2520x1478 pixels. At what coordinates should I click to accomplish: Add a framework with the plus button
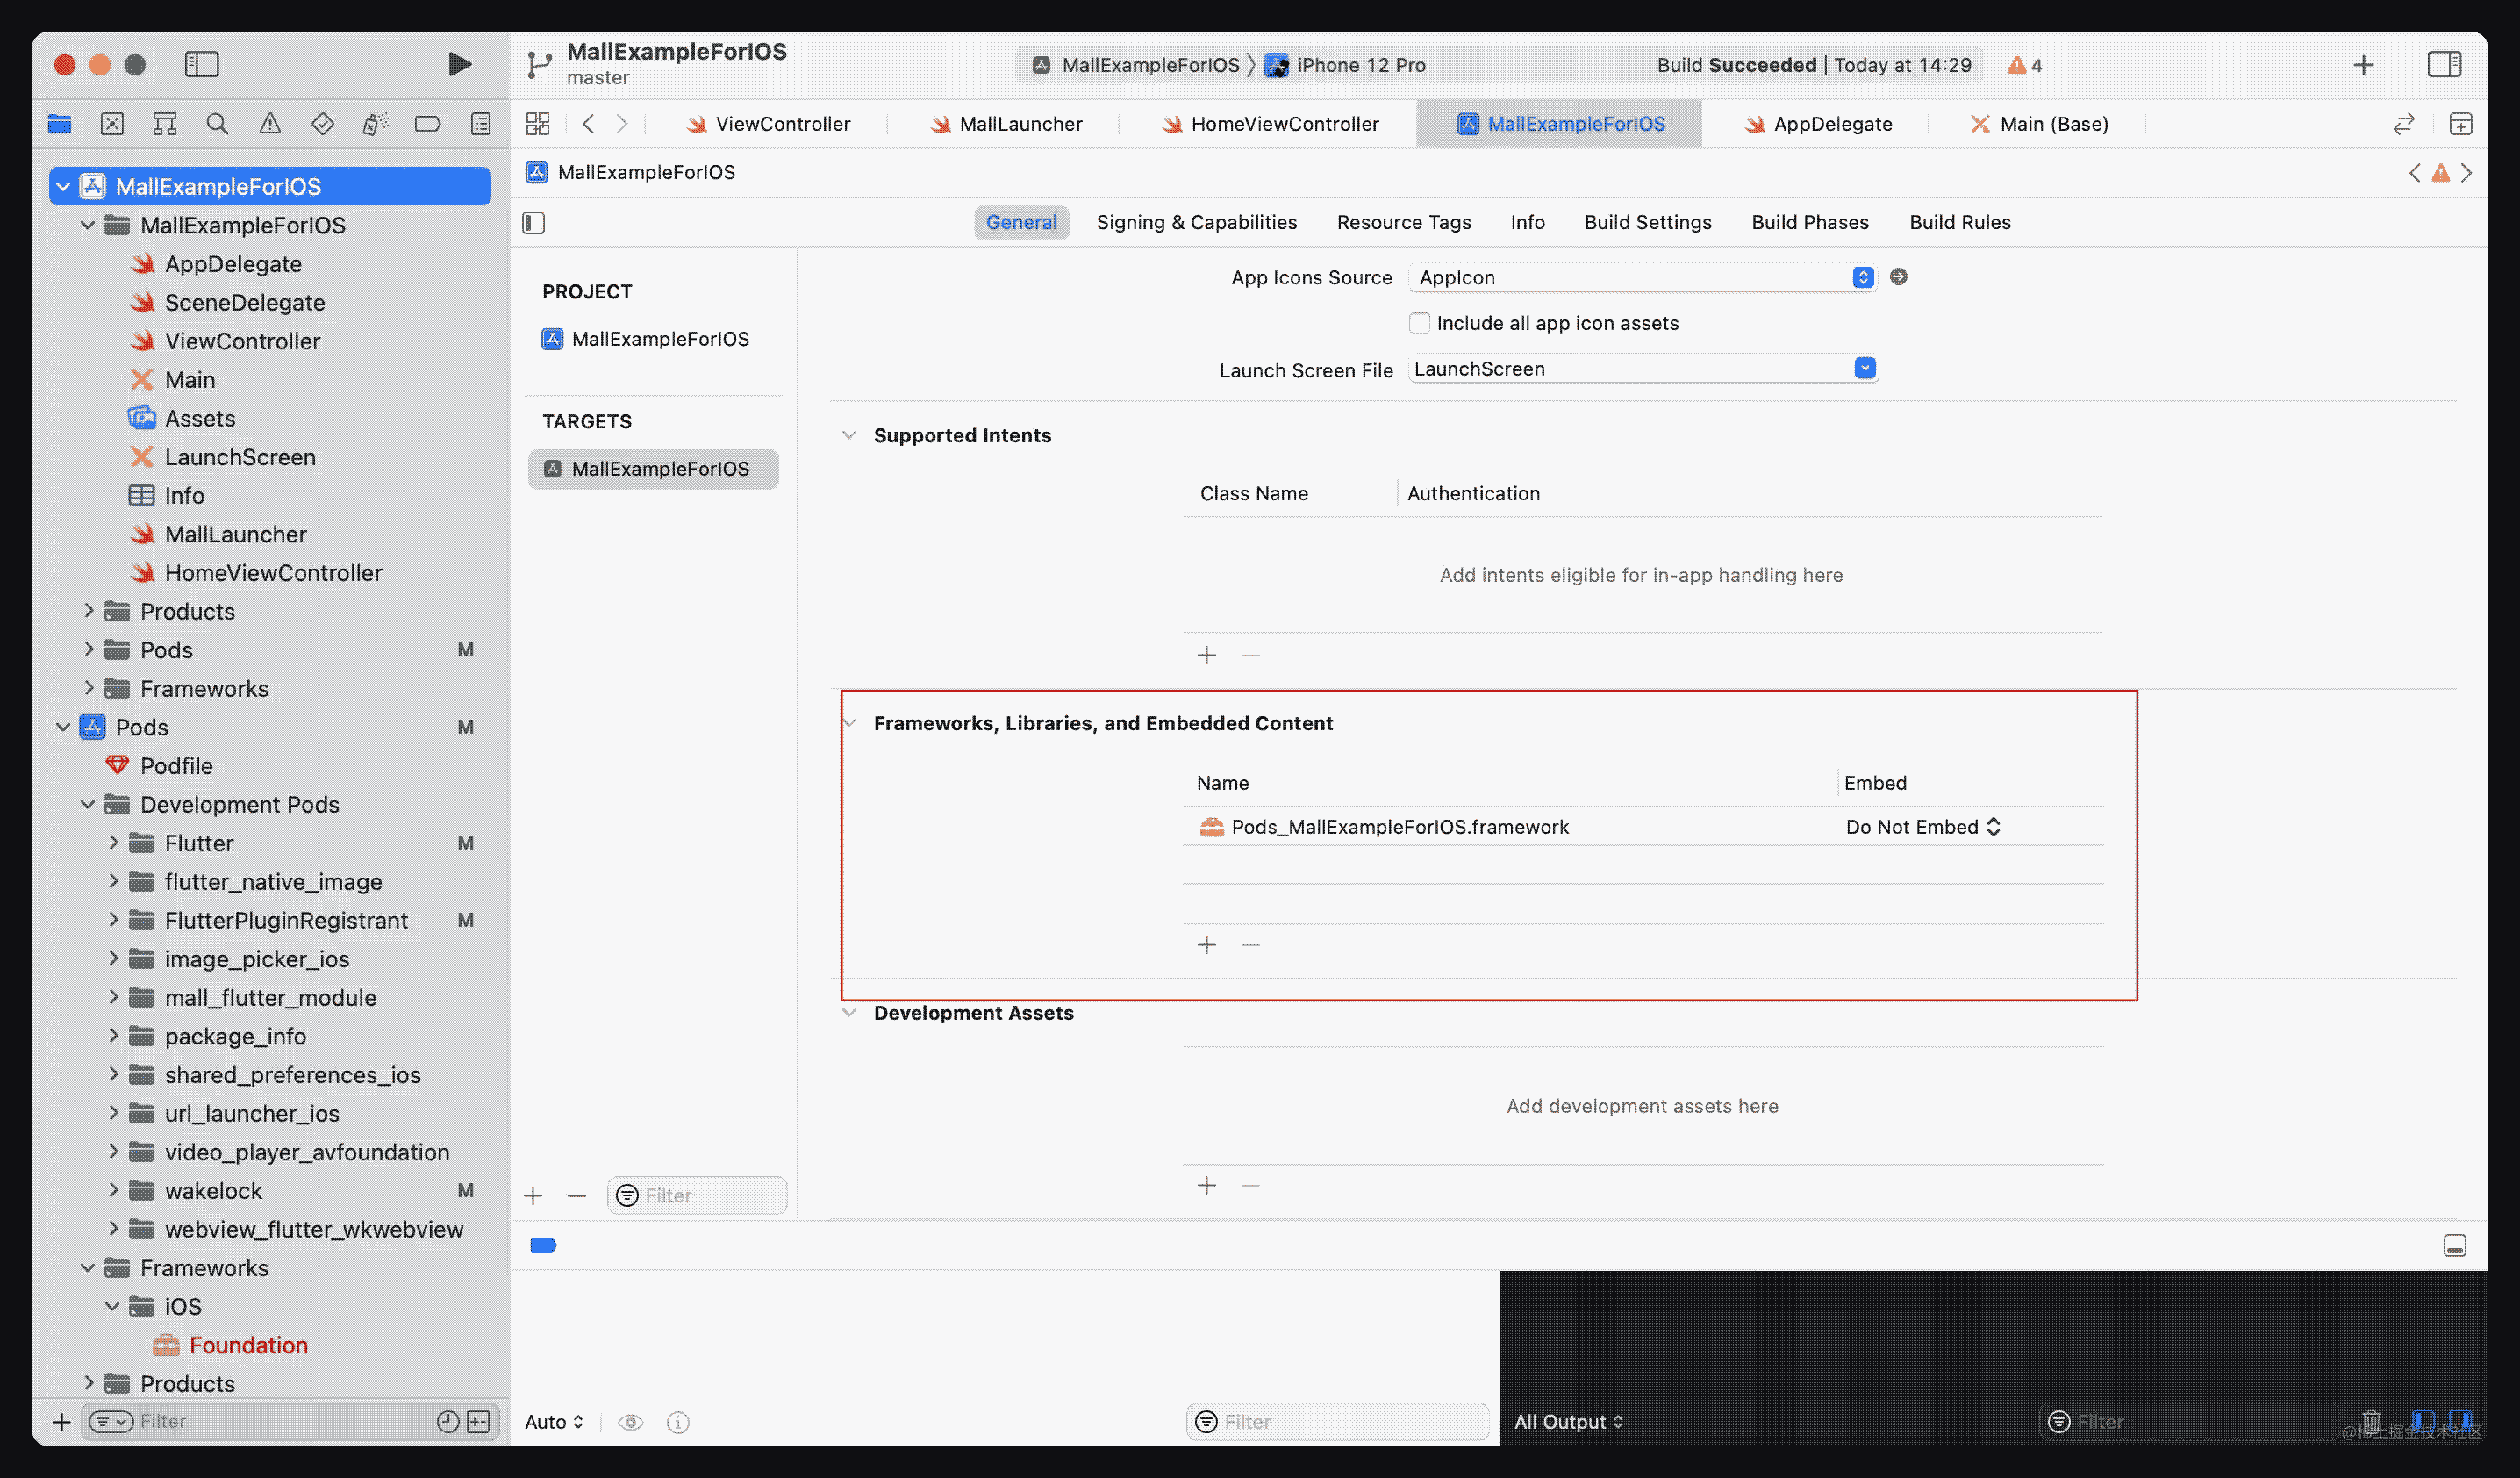coord(1207,945)
